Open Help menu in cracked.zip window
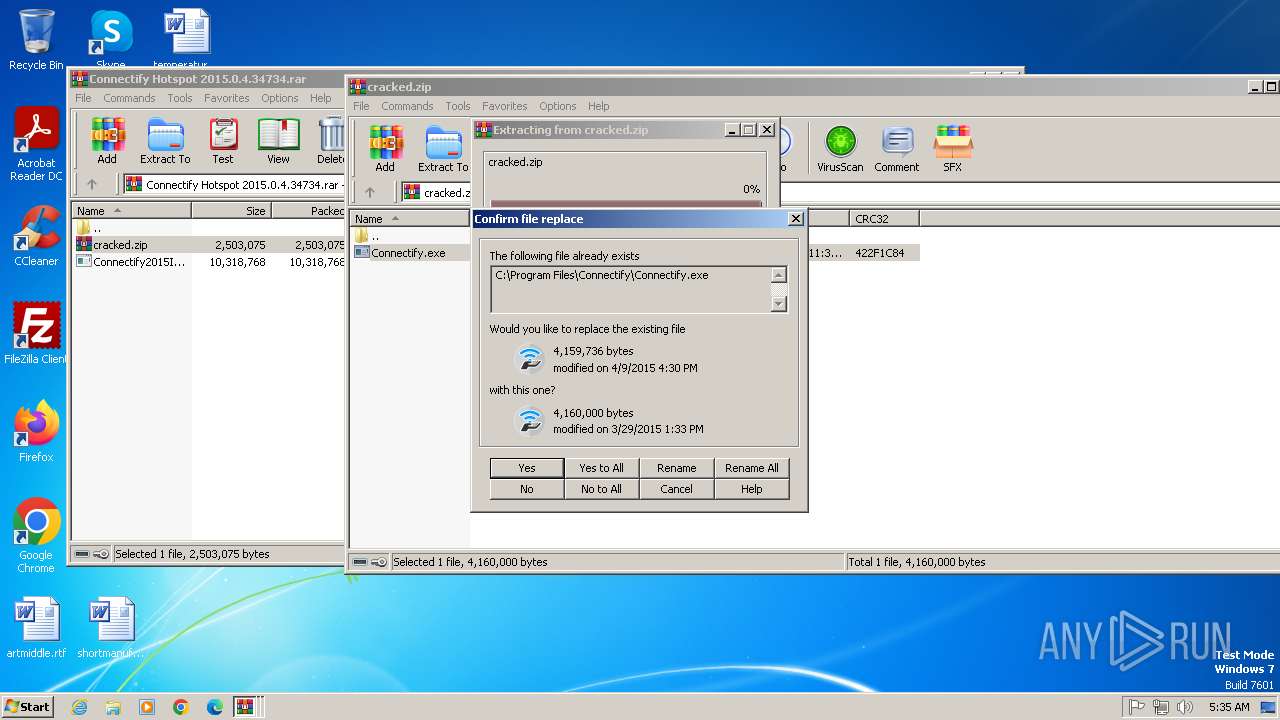Image resolution: width=1280 pixels, height=720 pixels. (x=599, y=106)
